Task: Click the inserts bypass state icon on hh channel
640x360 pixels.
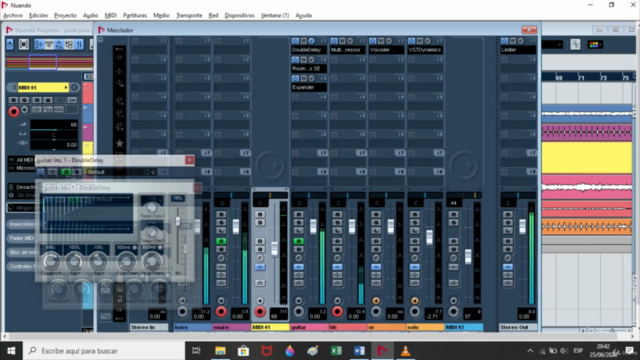Action: click(338, 267)
